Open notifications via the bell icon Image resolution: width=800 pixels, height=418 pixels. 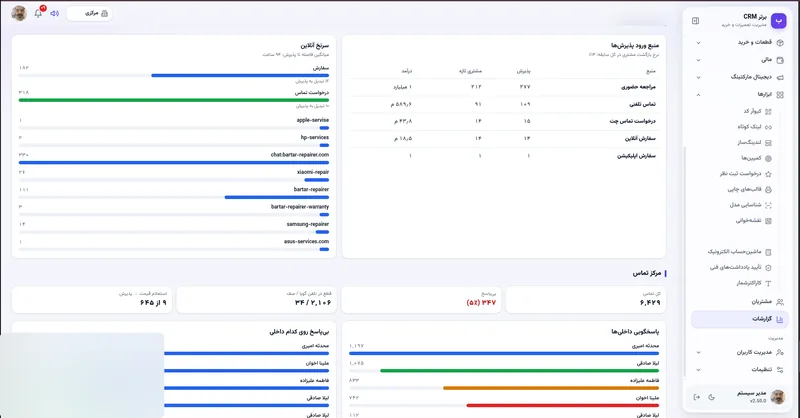38,13
